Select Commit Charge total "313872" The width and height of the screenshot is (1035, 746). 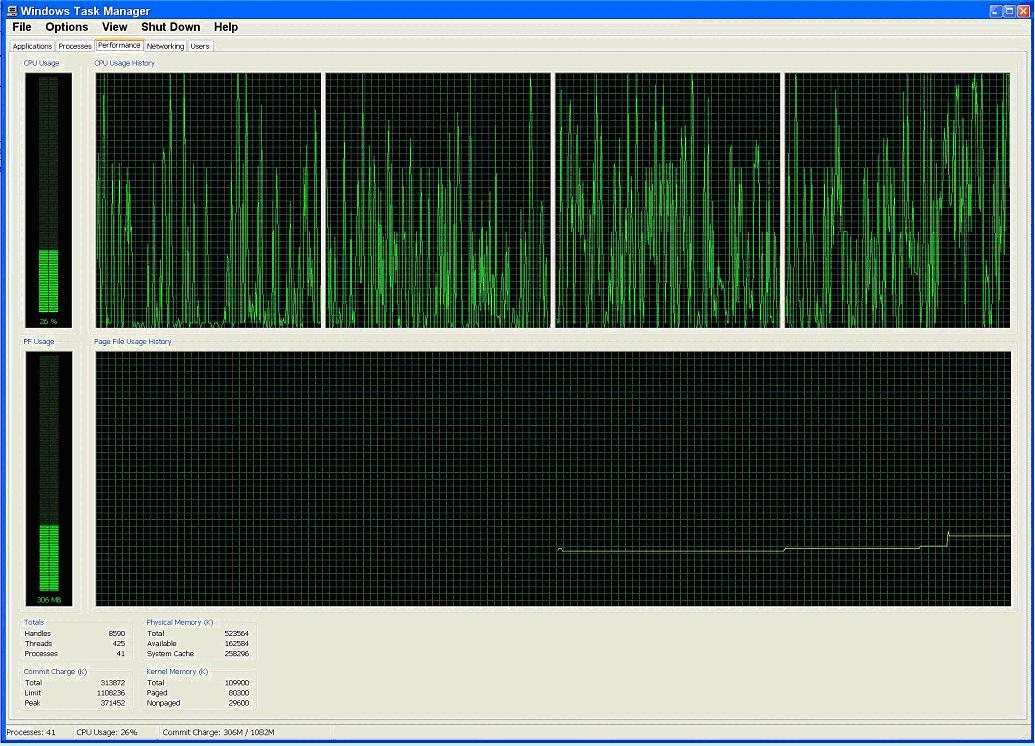113,683
